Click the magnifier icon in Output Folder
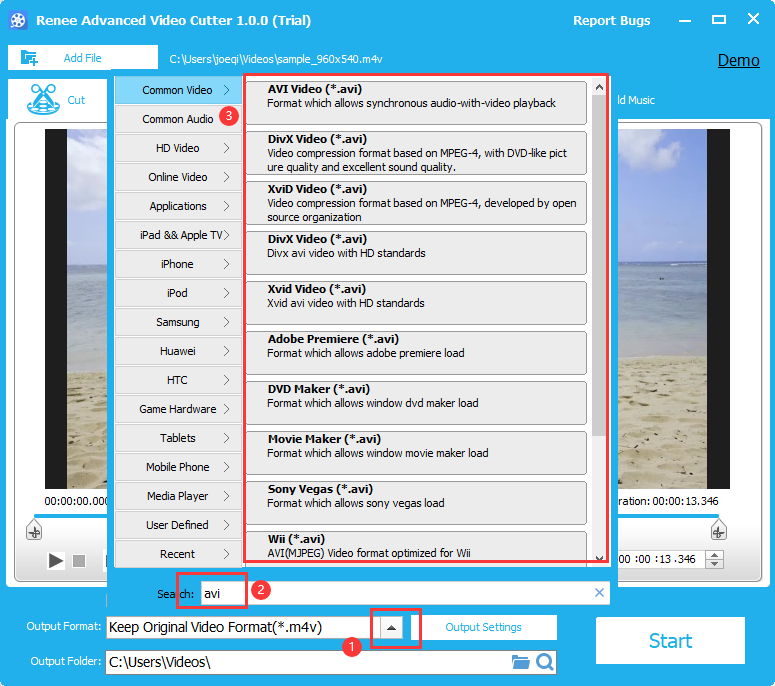This screenshot has height=686, width=775. tap(544, 662)
